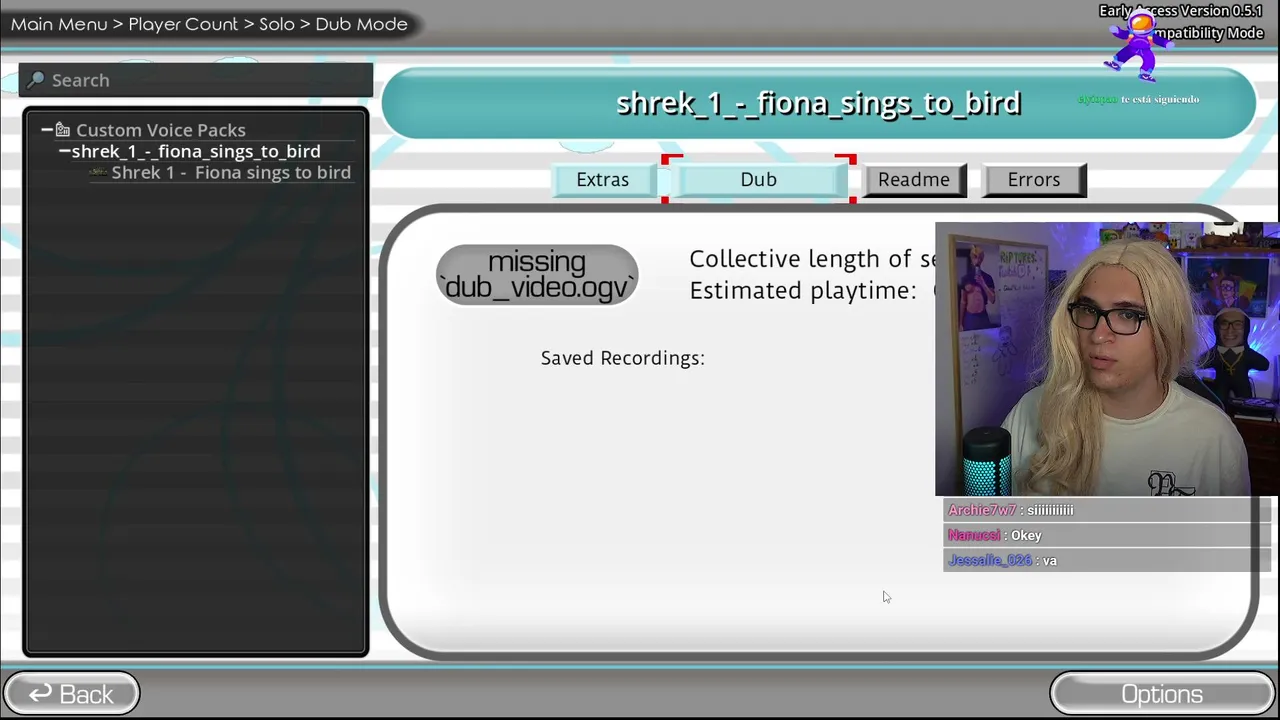This screenshot has width=1280, height=720.
Task: Select the Custom Voice Packs folder label
Action: click(161, 130)
